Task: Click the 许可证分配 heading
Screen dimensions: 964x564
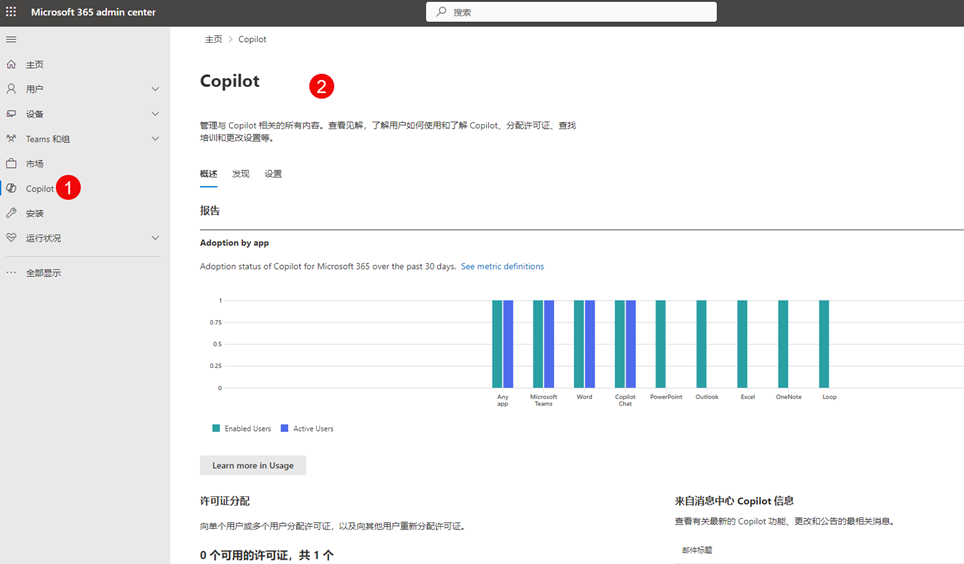Action: point(225,501)
